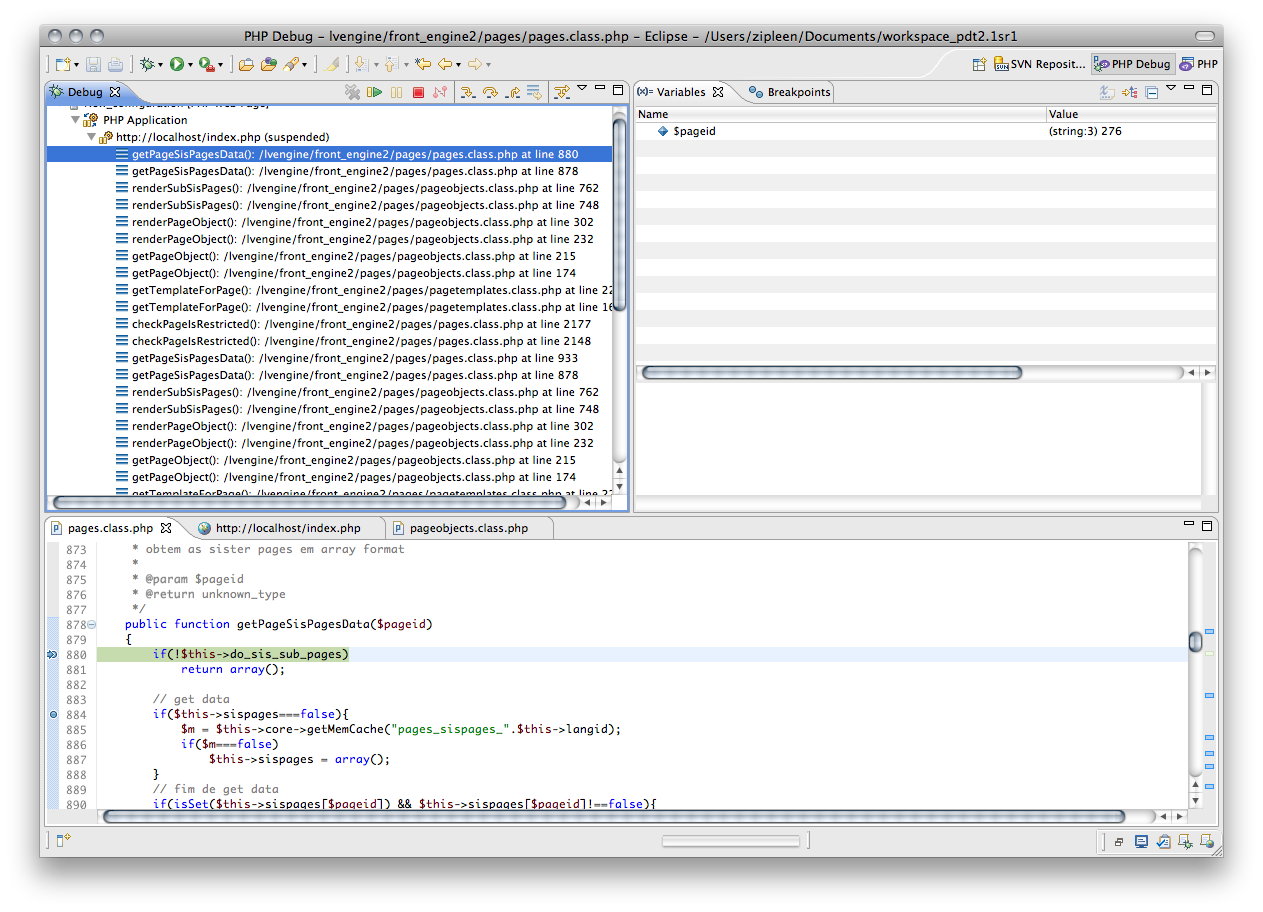Click the Last Edit Location arrow icon
Viewport: 1263px width, 912px height.
423,64
